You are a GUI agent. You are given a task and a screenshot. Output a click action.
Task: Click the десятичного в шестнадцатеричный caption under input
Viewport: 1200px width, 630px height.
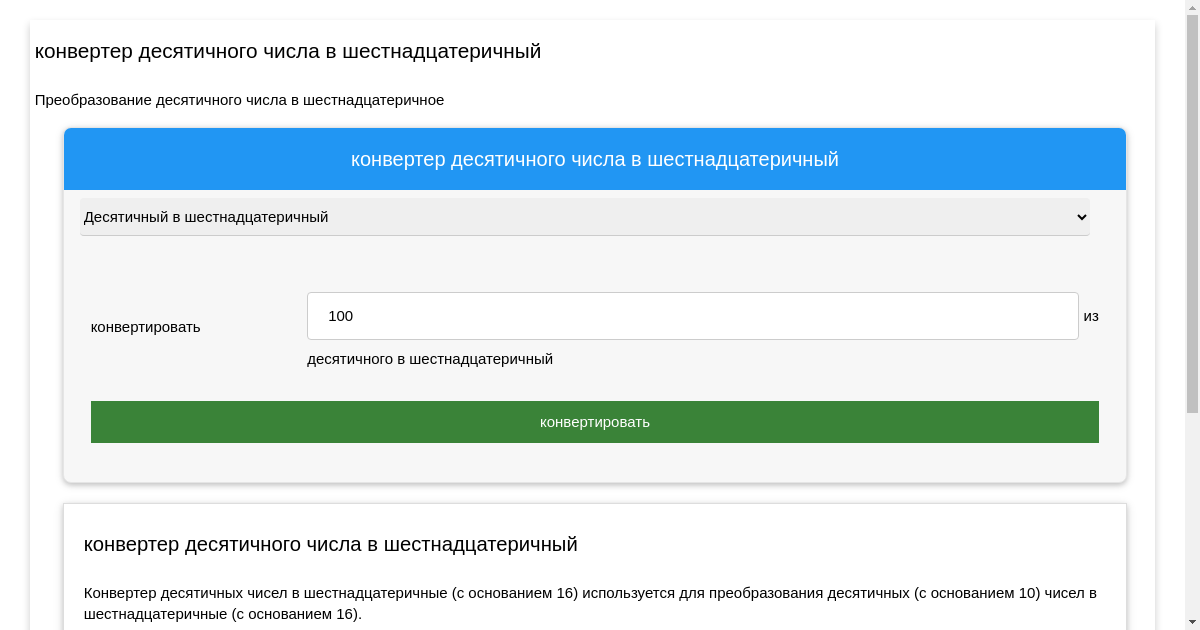click(430, 359)
